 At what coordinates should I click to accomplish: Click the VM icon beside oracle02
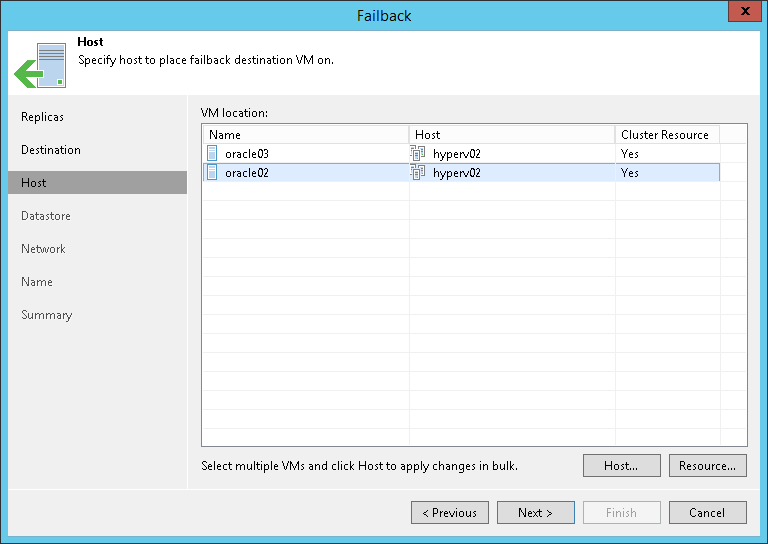[x=212, y=173]
